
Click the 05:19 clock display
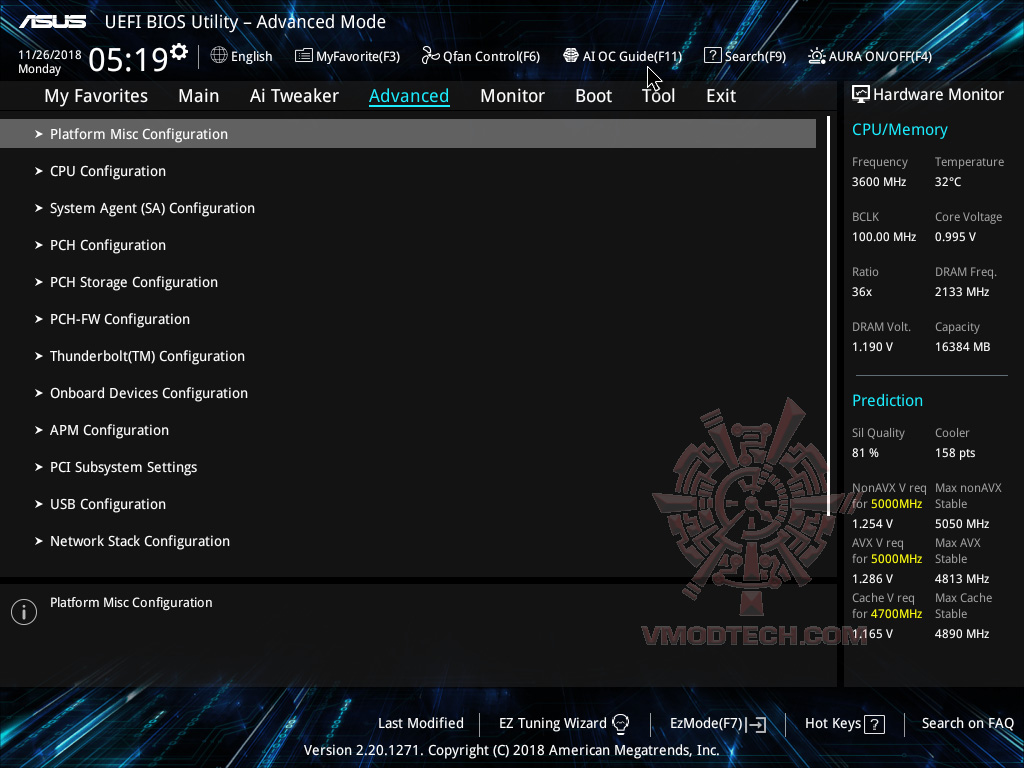(x=129, y=59)
